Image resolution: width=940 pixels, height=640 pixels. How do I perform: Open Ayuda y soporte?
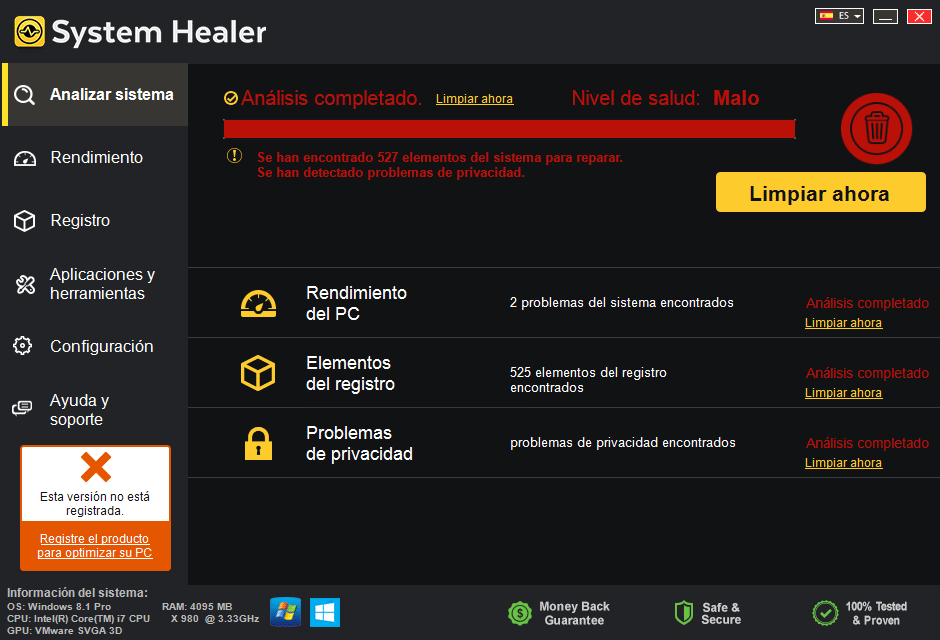tap(95, 409)
